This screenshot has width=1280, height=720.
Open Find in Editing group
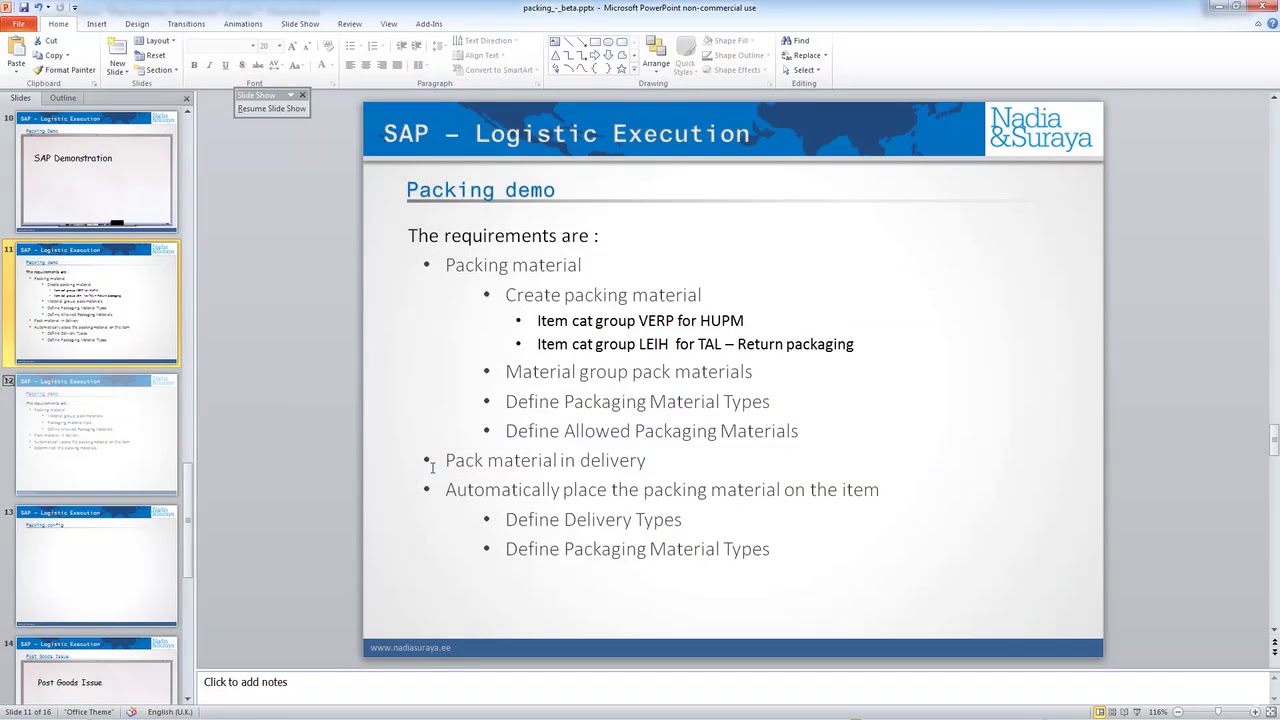tap(796, 41)
